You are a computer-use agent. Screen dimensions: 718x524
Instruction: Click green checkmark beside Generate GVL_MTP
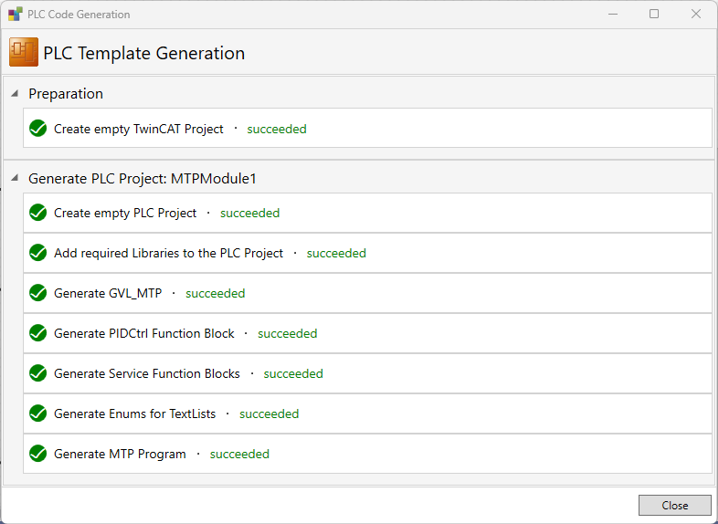38,293
